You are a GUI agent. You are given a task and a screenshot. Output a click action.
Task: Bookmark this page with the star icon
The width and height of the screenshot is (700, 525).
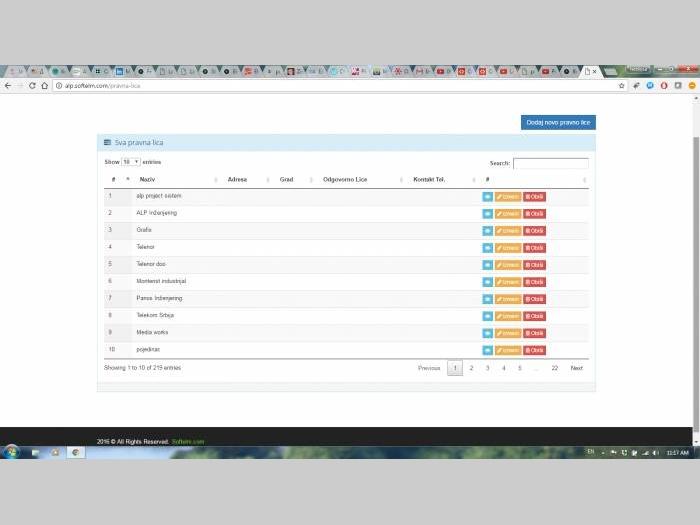coord(621,86)
